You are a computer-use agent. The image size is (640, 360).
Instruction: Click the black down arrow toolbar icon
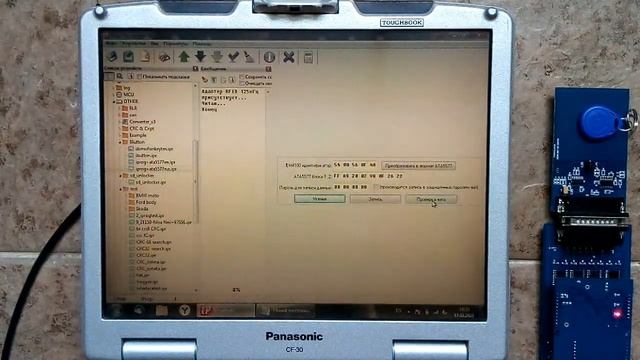point(200,57)
